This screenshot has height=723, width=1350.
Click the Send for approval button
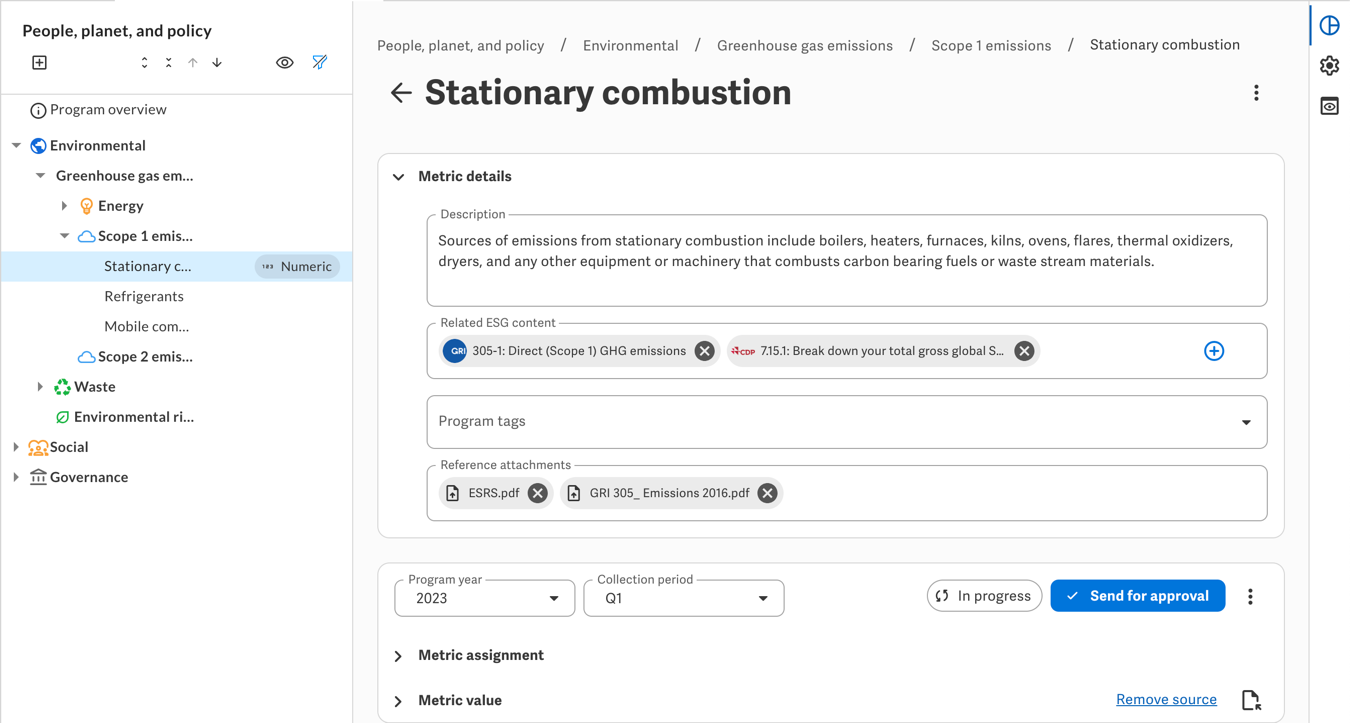click(1137, 595)
